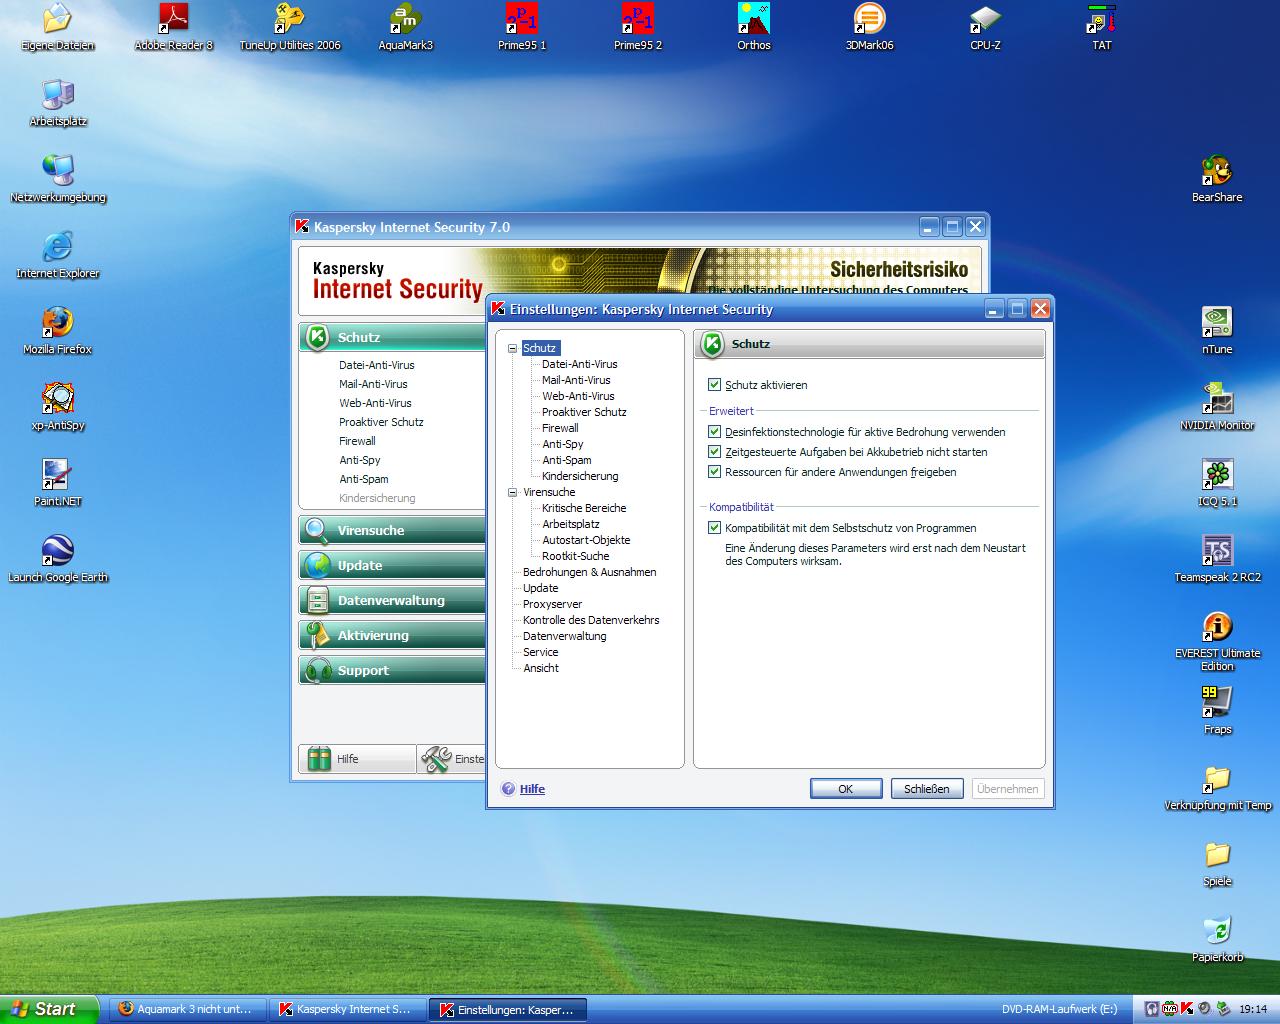Viewport: 1280px width, 1024px height.
Task: Open Anti-Spy in main window list
Action: pos(360,460)
